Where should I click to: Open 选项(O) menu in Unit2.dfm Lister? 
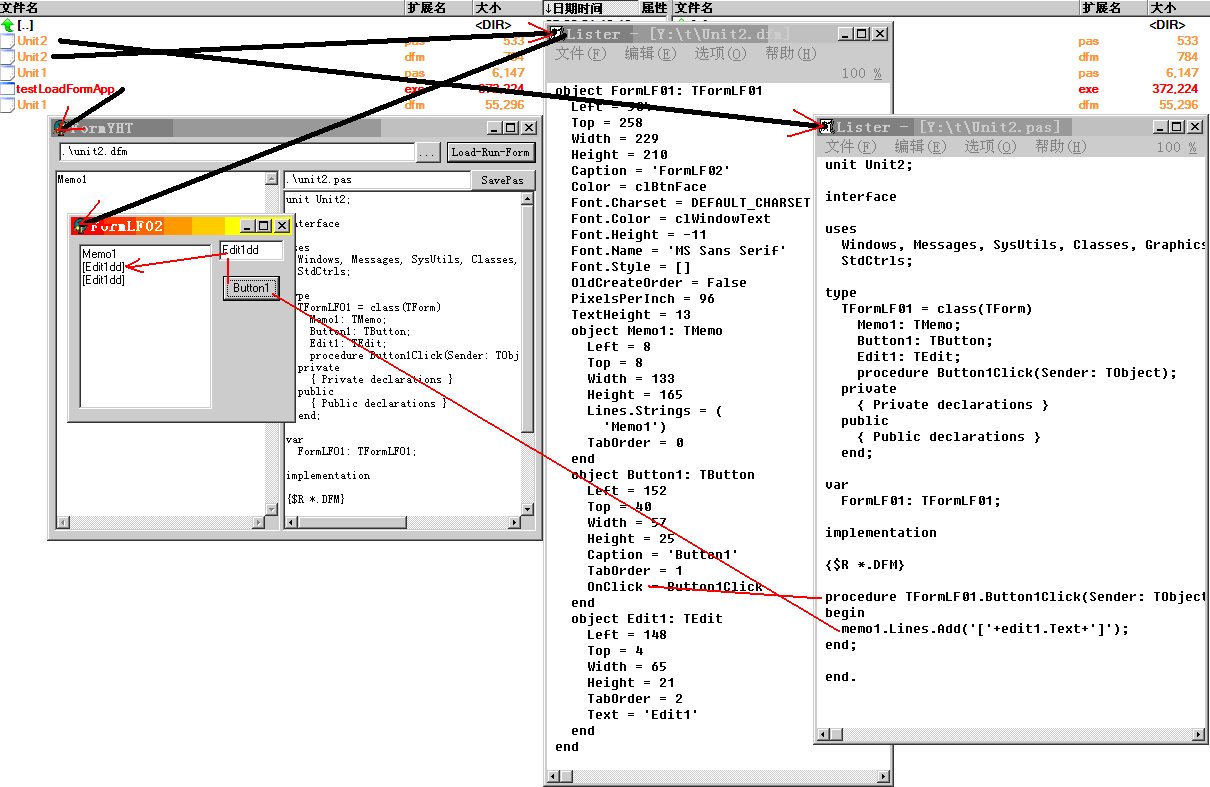tap(720, 54)
